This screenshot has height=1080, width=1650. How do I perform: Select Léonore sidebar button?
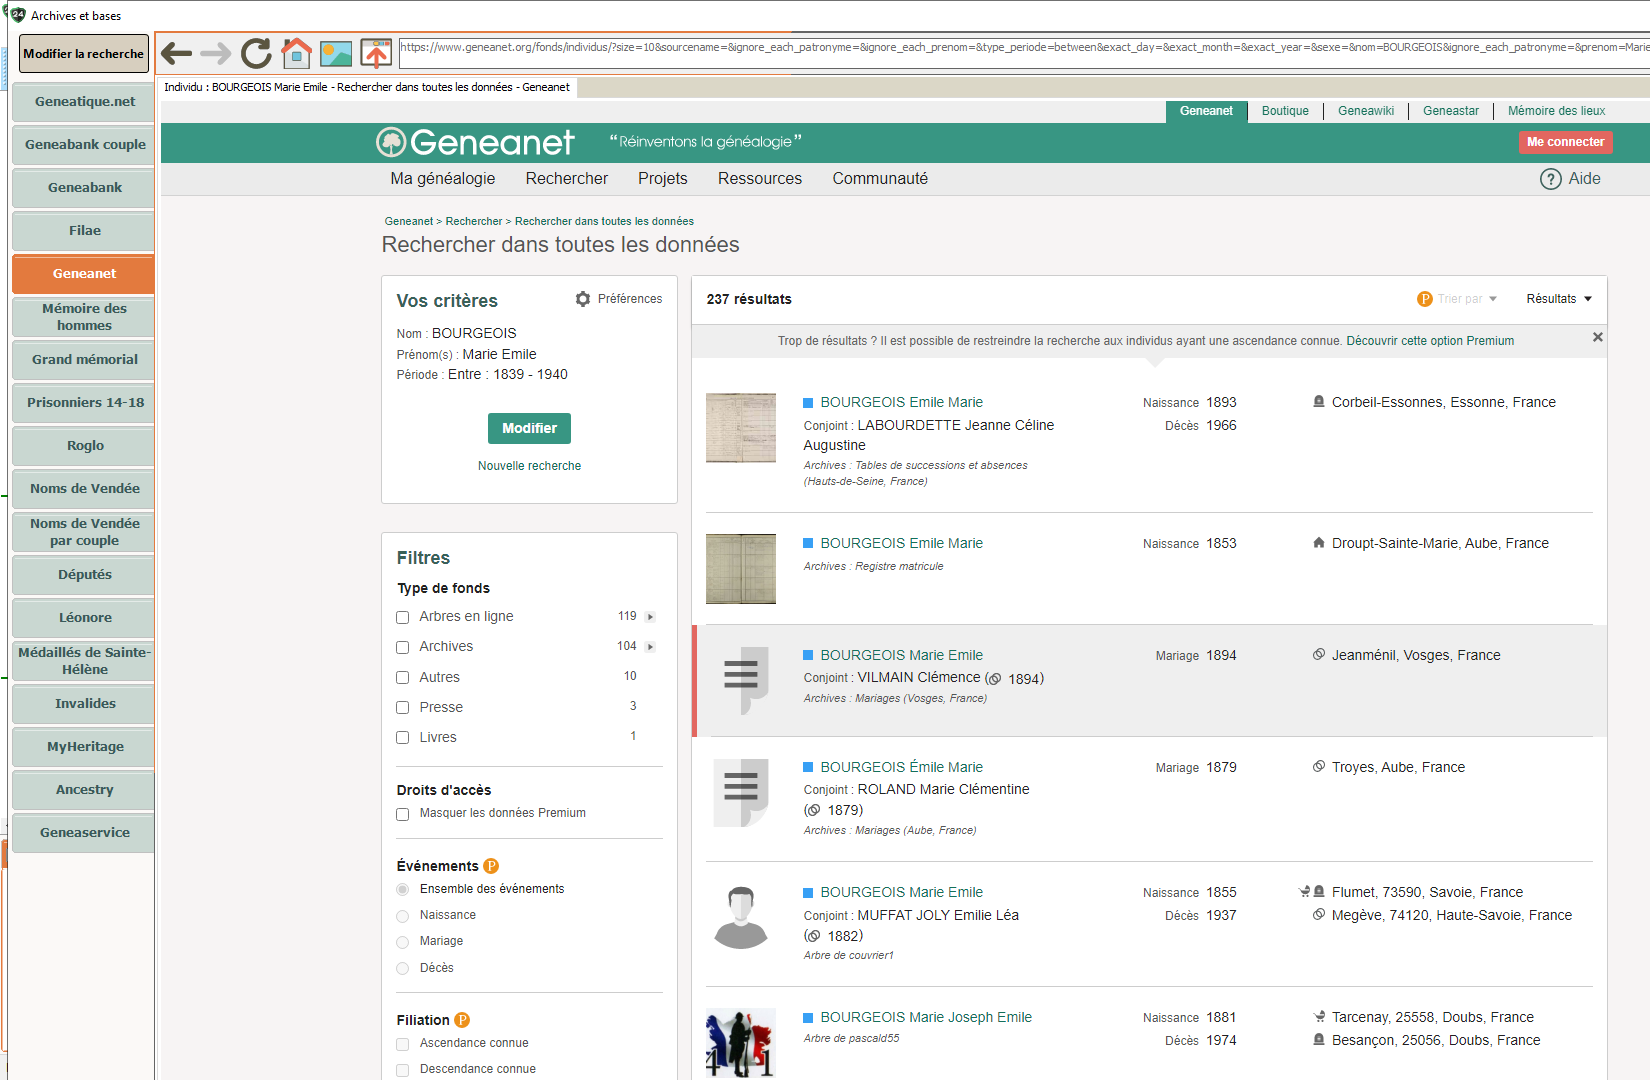[84, 618]
